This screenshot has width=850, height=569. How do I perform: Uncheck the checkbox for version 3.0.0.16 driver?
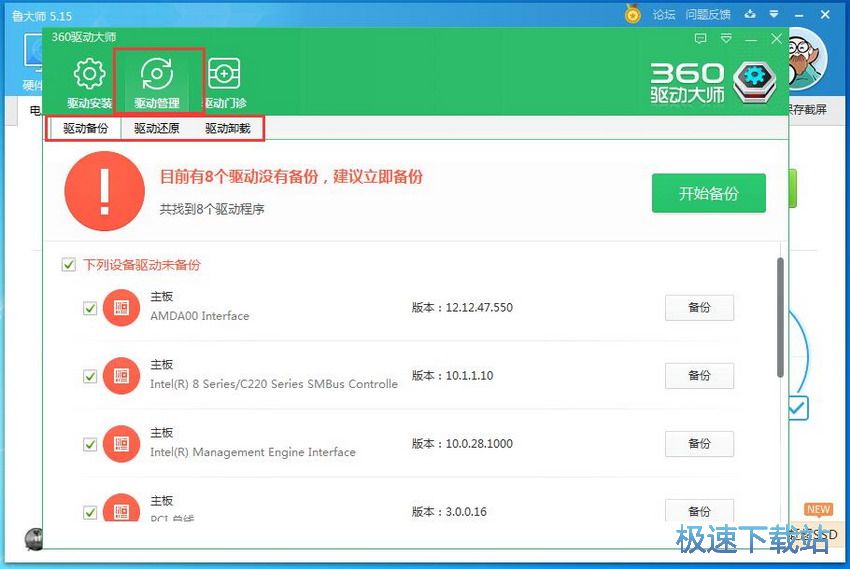click(x=90, y=512)
